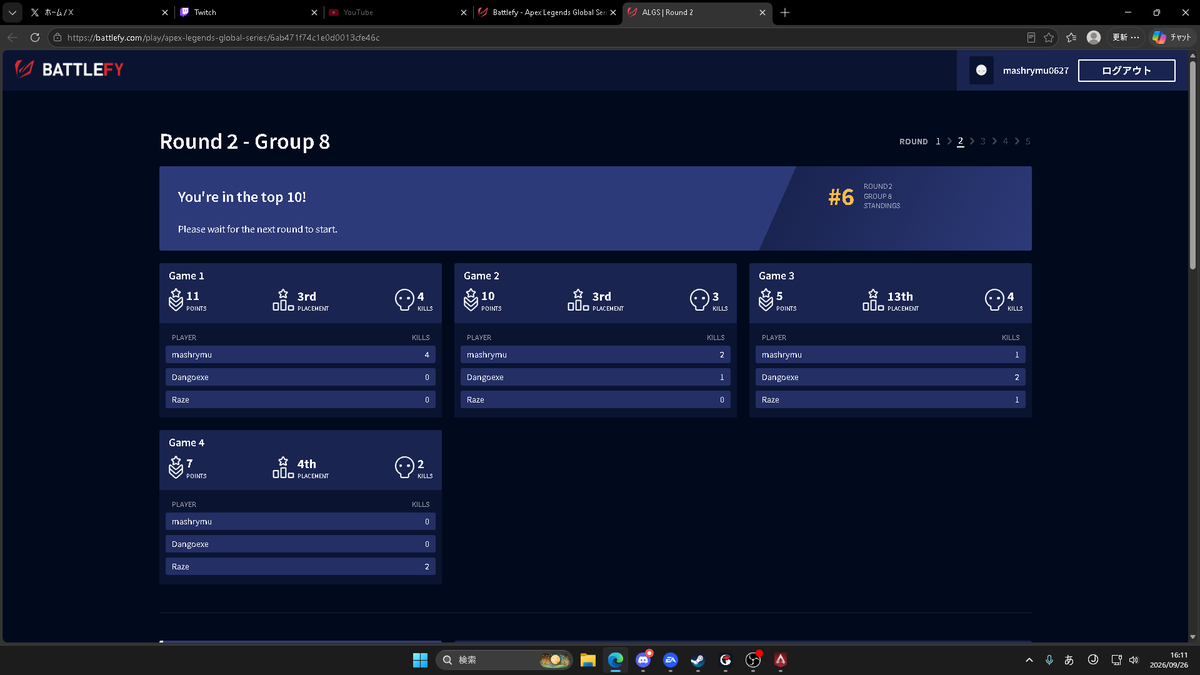Click the microphone icon in system tray
The height and width of the screenshot is (675, 1200).
(1049, 660)
